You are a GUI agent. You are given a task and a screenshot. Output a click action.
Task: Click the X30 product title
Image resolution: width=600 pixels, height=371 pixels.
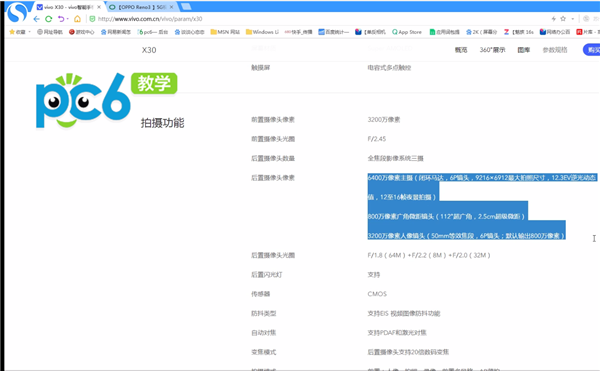pos(149,50)
